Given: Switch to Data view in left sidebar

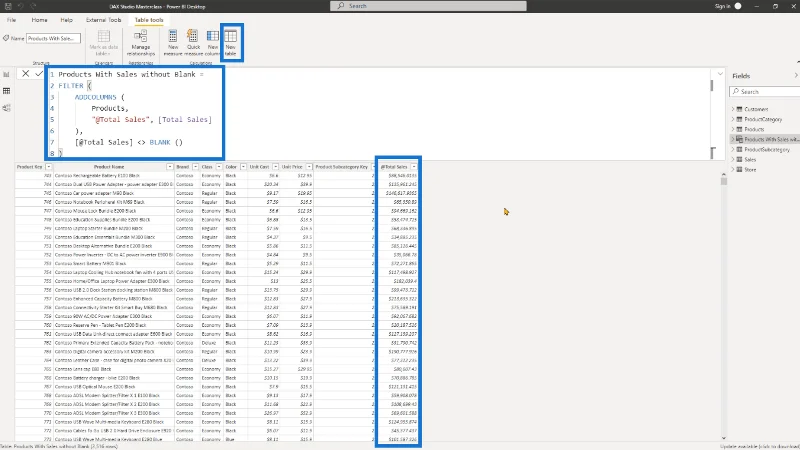Looking at the screenshot, I should click(x=7, y=91).
